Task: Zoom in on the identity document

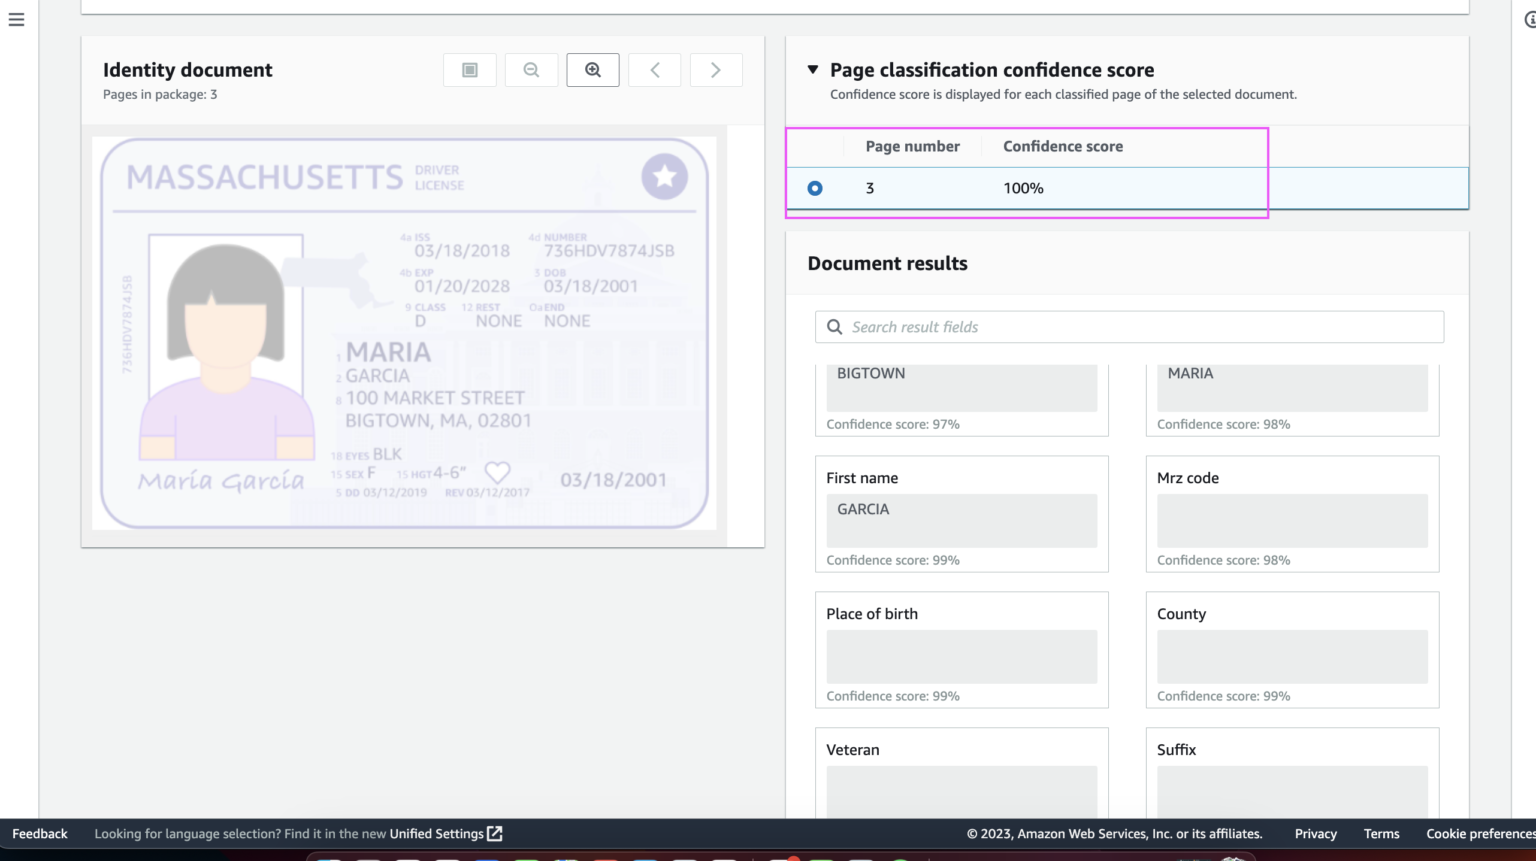Action: tap(593, 70)
